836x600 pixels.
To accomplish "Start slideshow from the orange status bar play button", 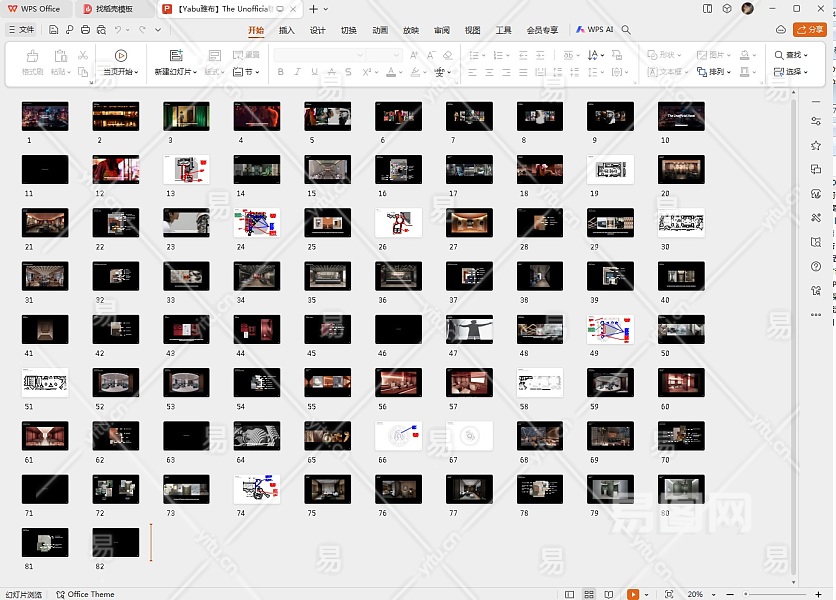I will [633, 594].
